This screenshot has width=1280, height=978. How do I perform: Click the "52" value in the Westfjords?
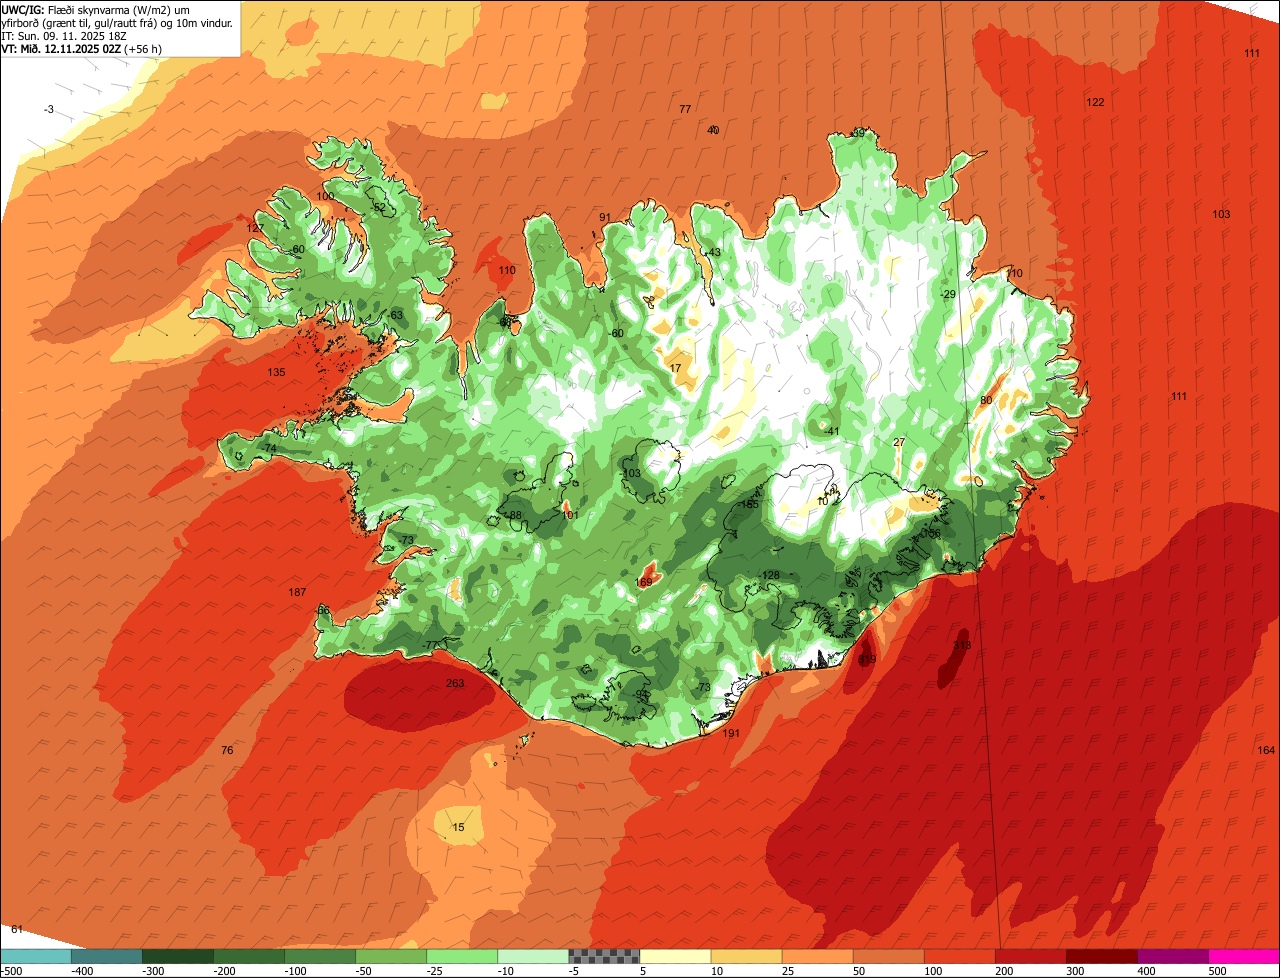[379, 208]
